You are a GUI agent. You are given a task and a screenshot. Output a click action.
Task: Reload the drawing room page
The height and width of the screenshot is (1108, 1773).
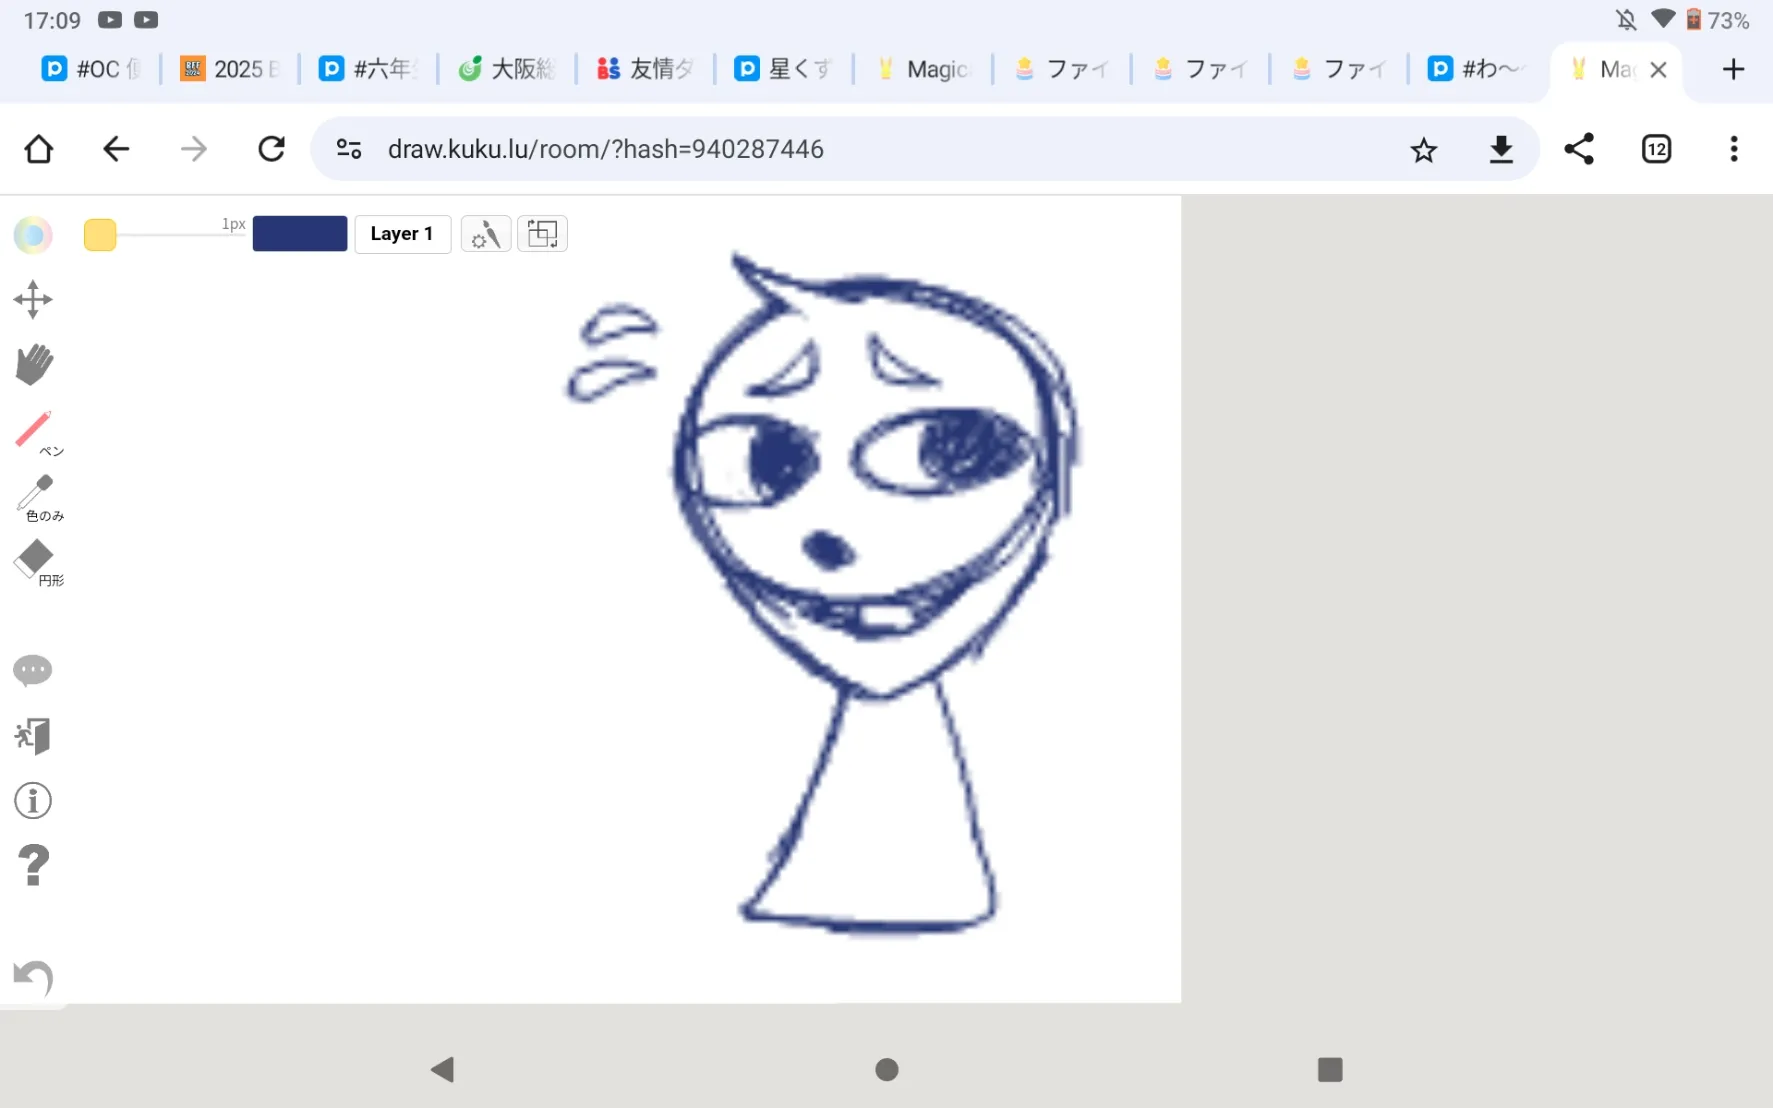click(x=272, y=149)
